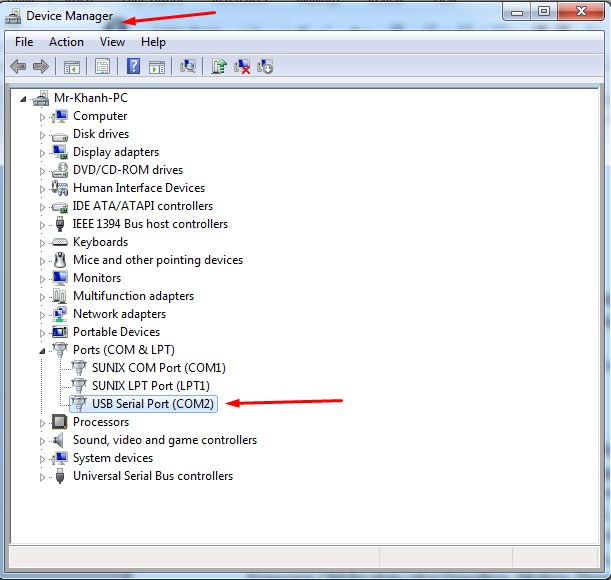Open the Help menu
The width and height of the screenshot is (611, 580).
tap(153, 42)
